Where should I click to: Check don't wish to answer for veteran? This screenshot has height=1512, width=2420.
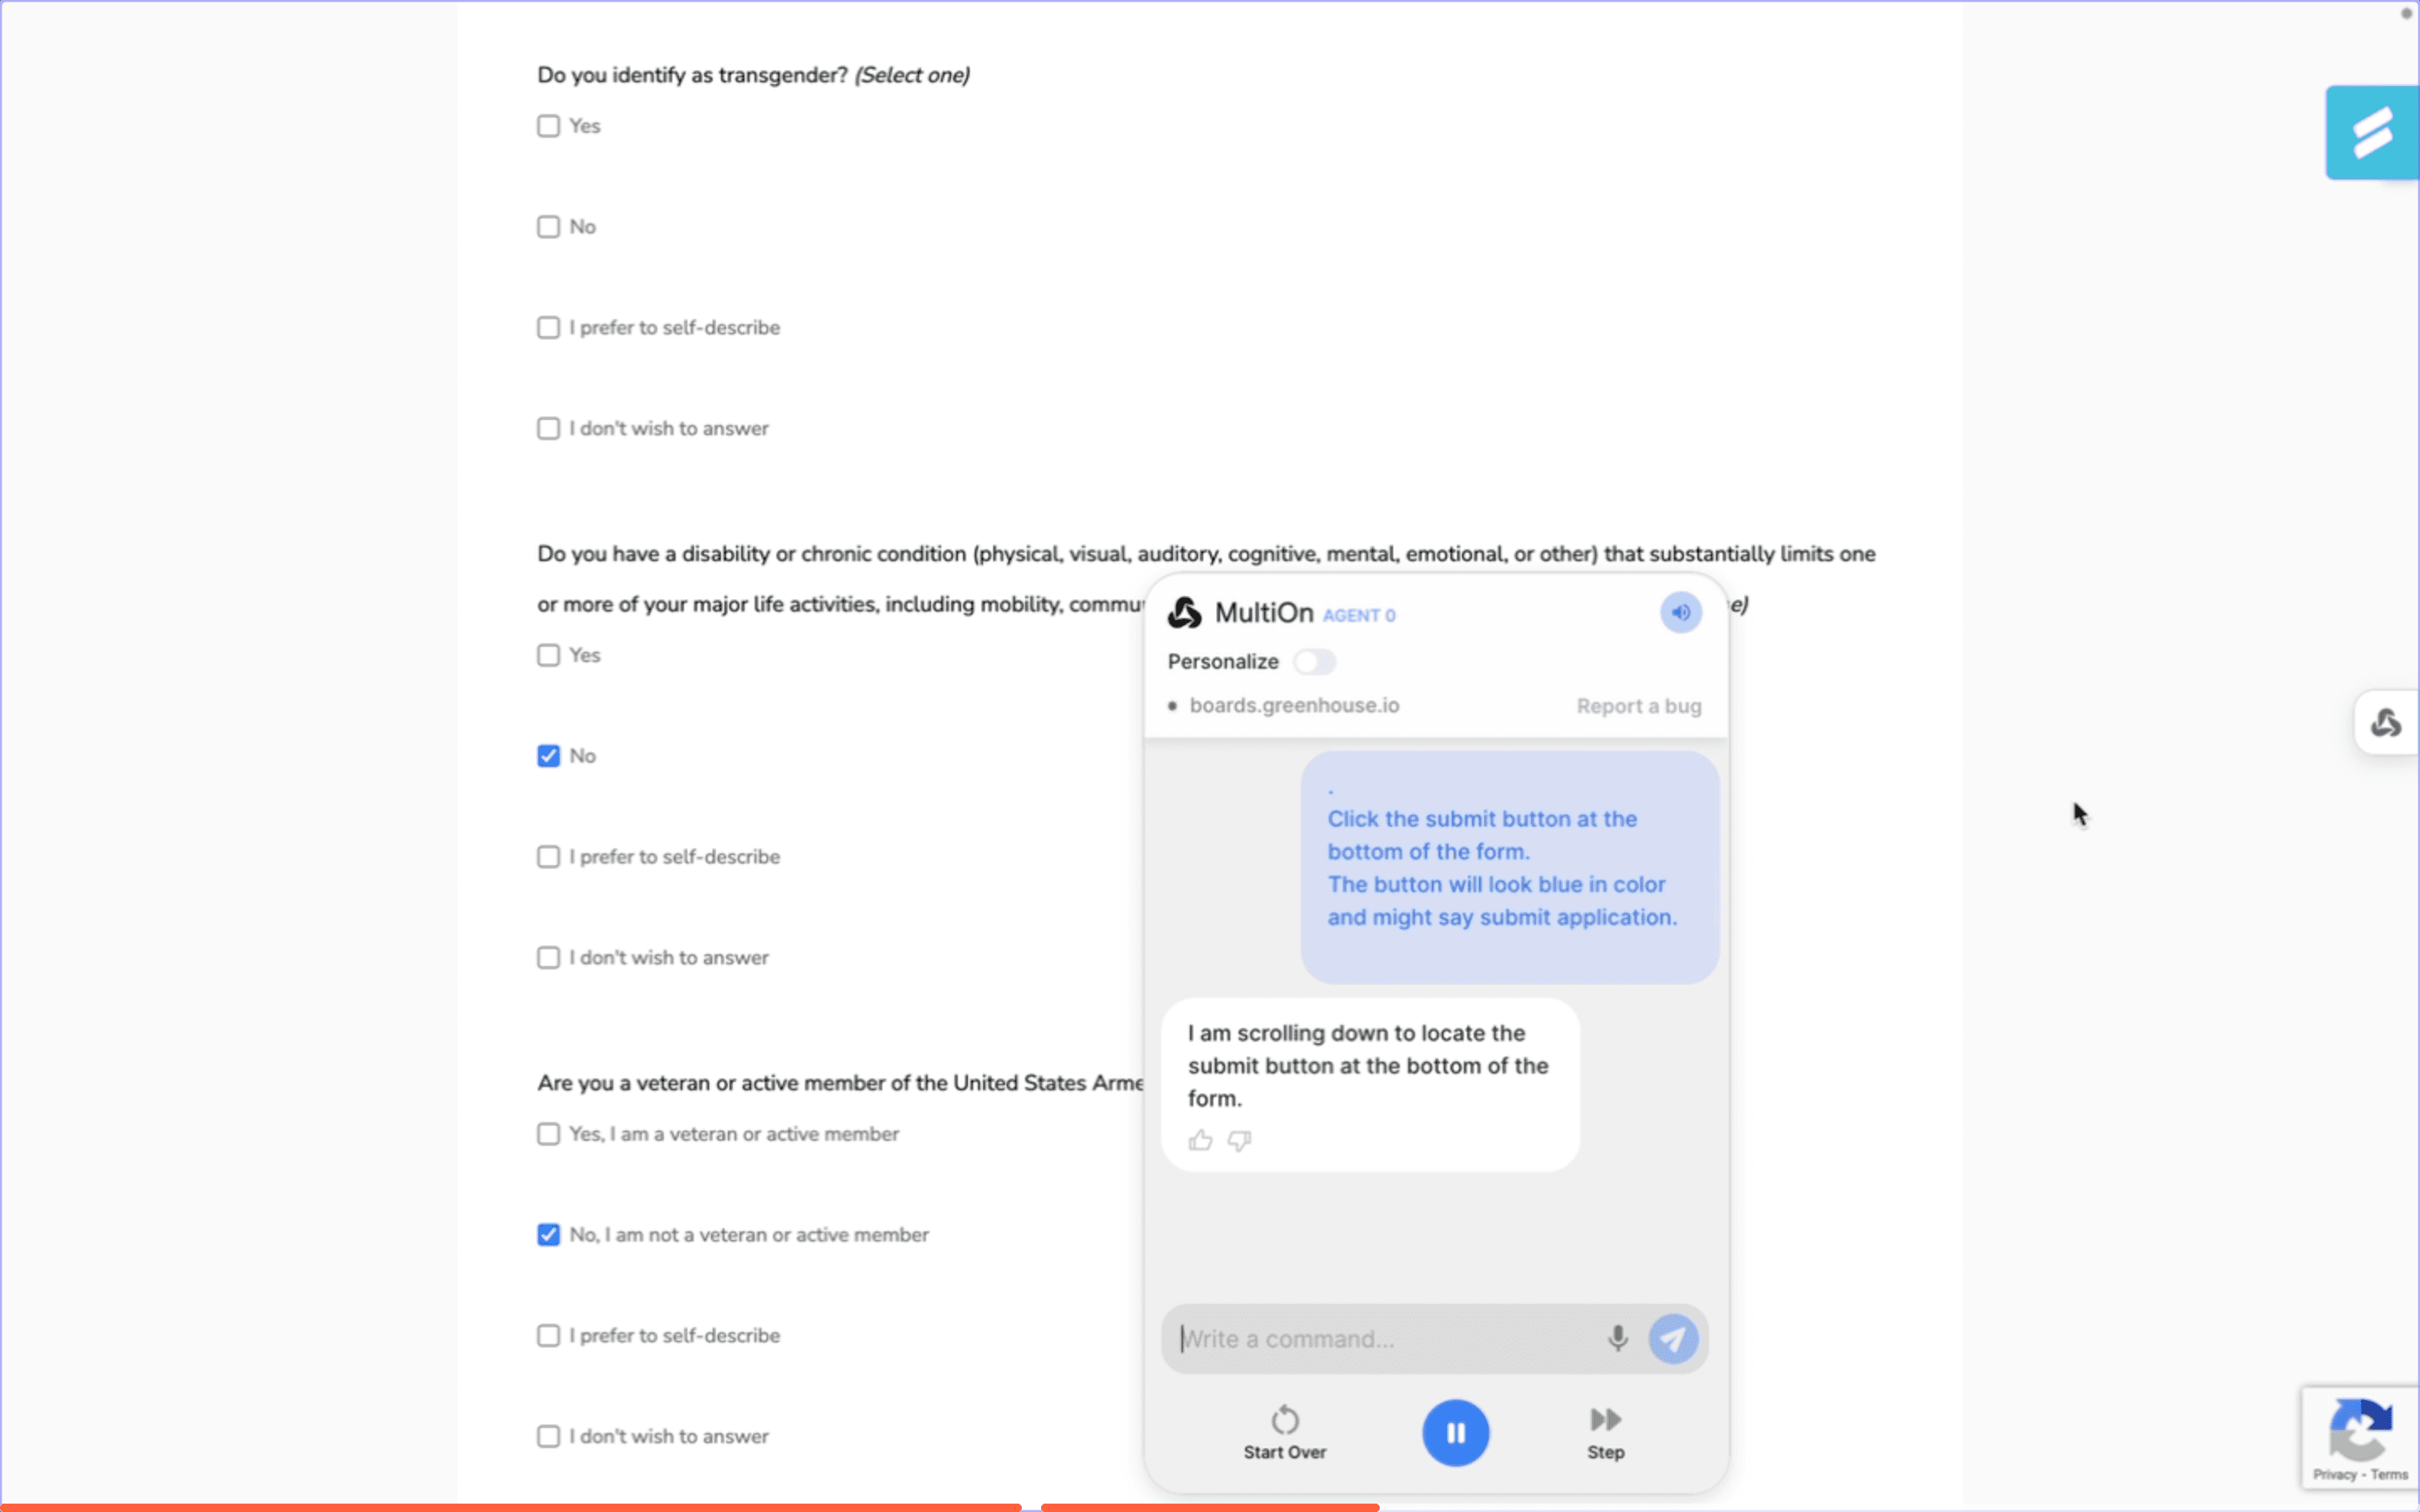coord(548,1436)
